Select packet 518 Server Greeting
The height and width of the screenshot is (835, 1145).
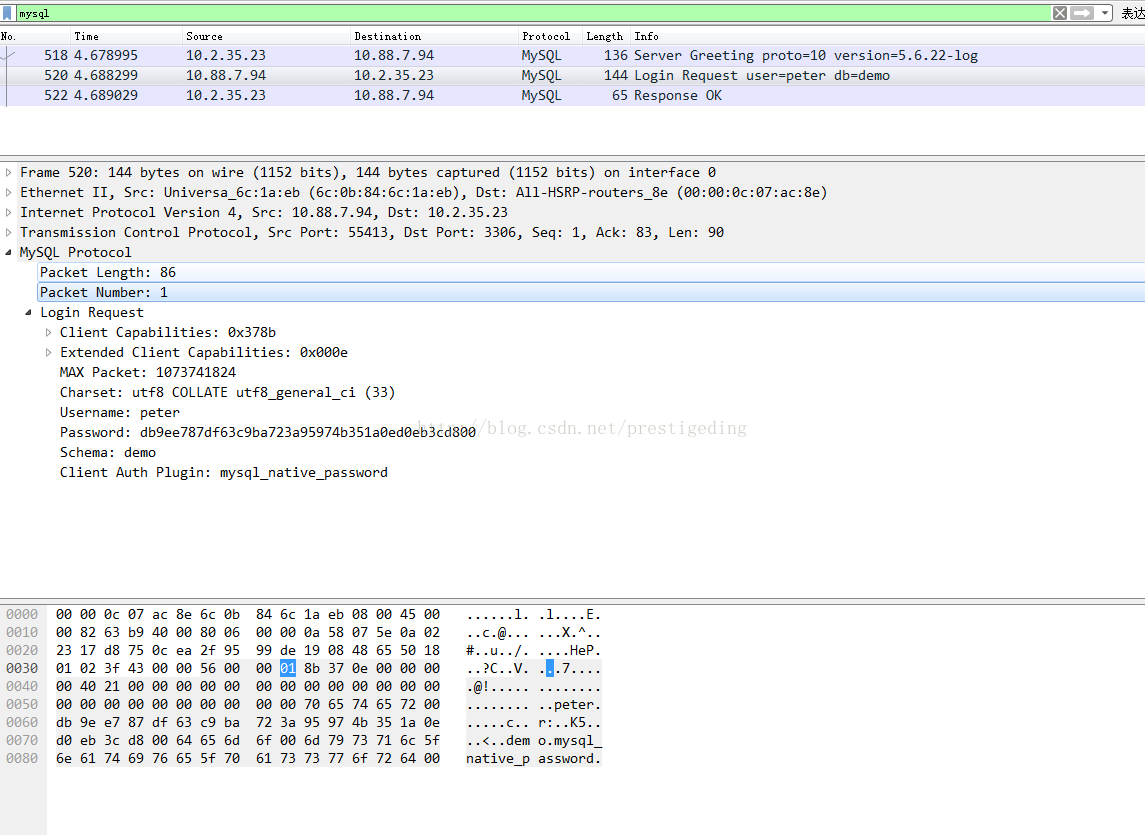pos(572,56)
